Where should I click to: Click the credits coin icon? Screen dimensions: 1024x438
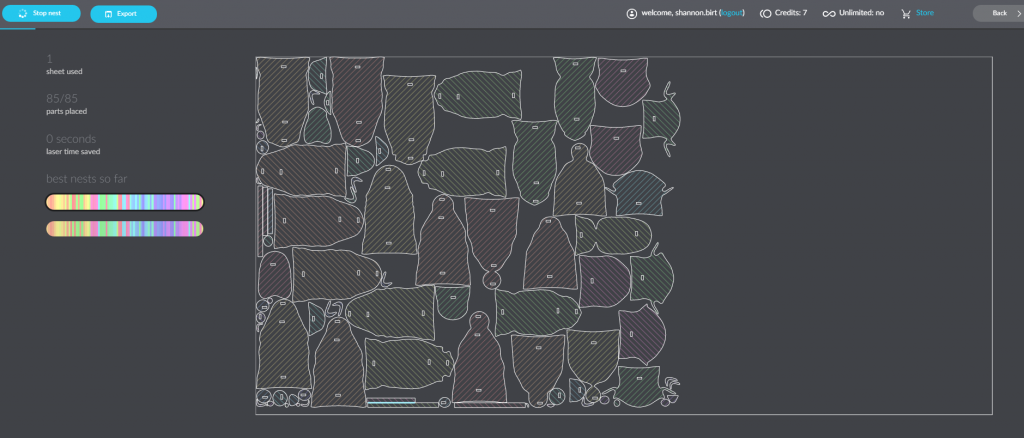point(765,13)
